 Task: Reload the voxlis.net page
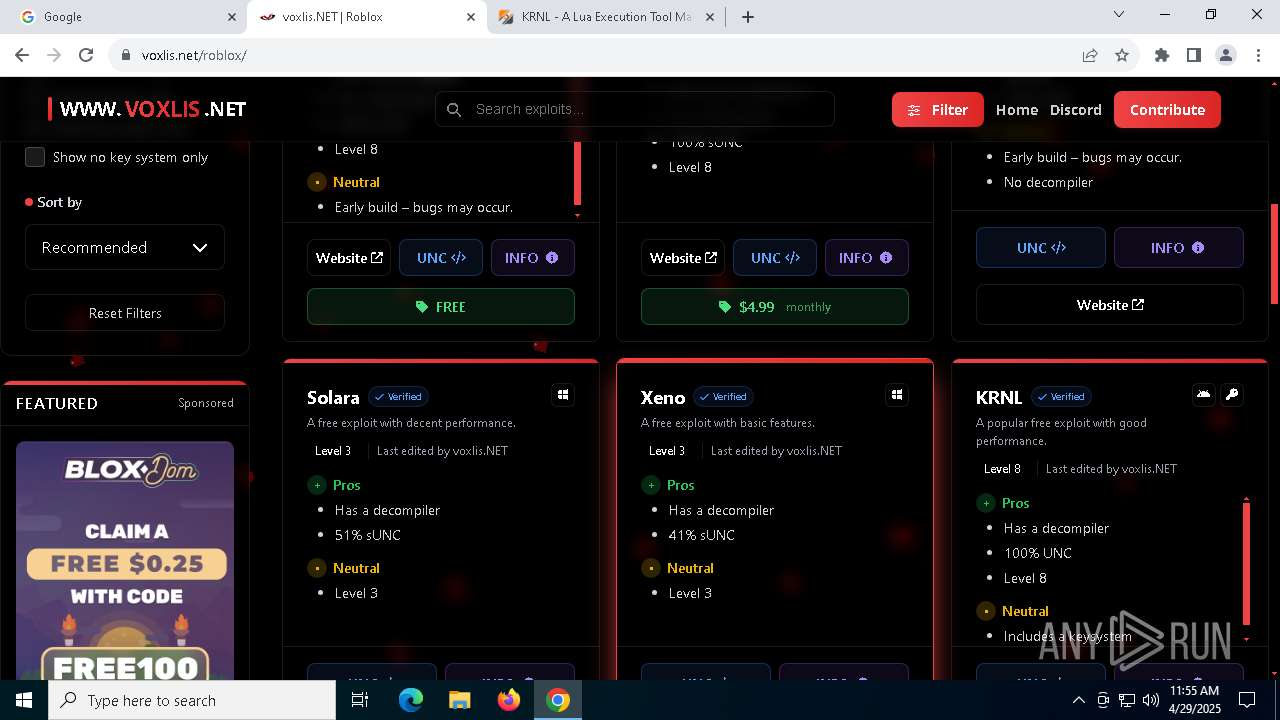[86, 55]
